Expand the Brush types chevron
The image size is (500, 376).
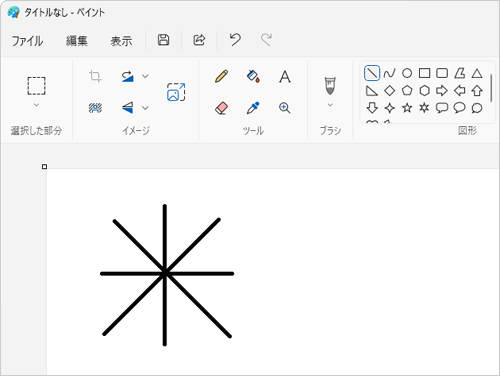tap(330, 105)
